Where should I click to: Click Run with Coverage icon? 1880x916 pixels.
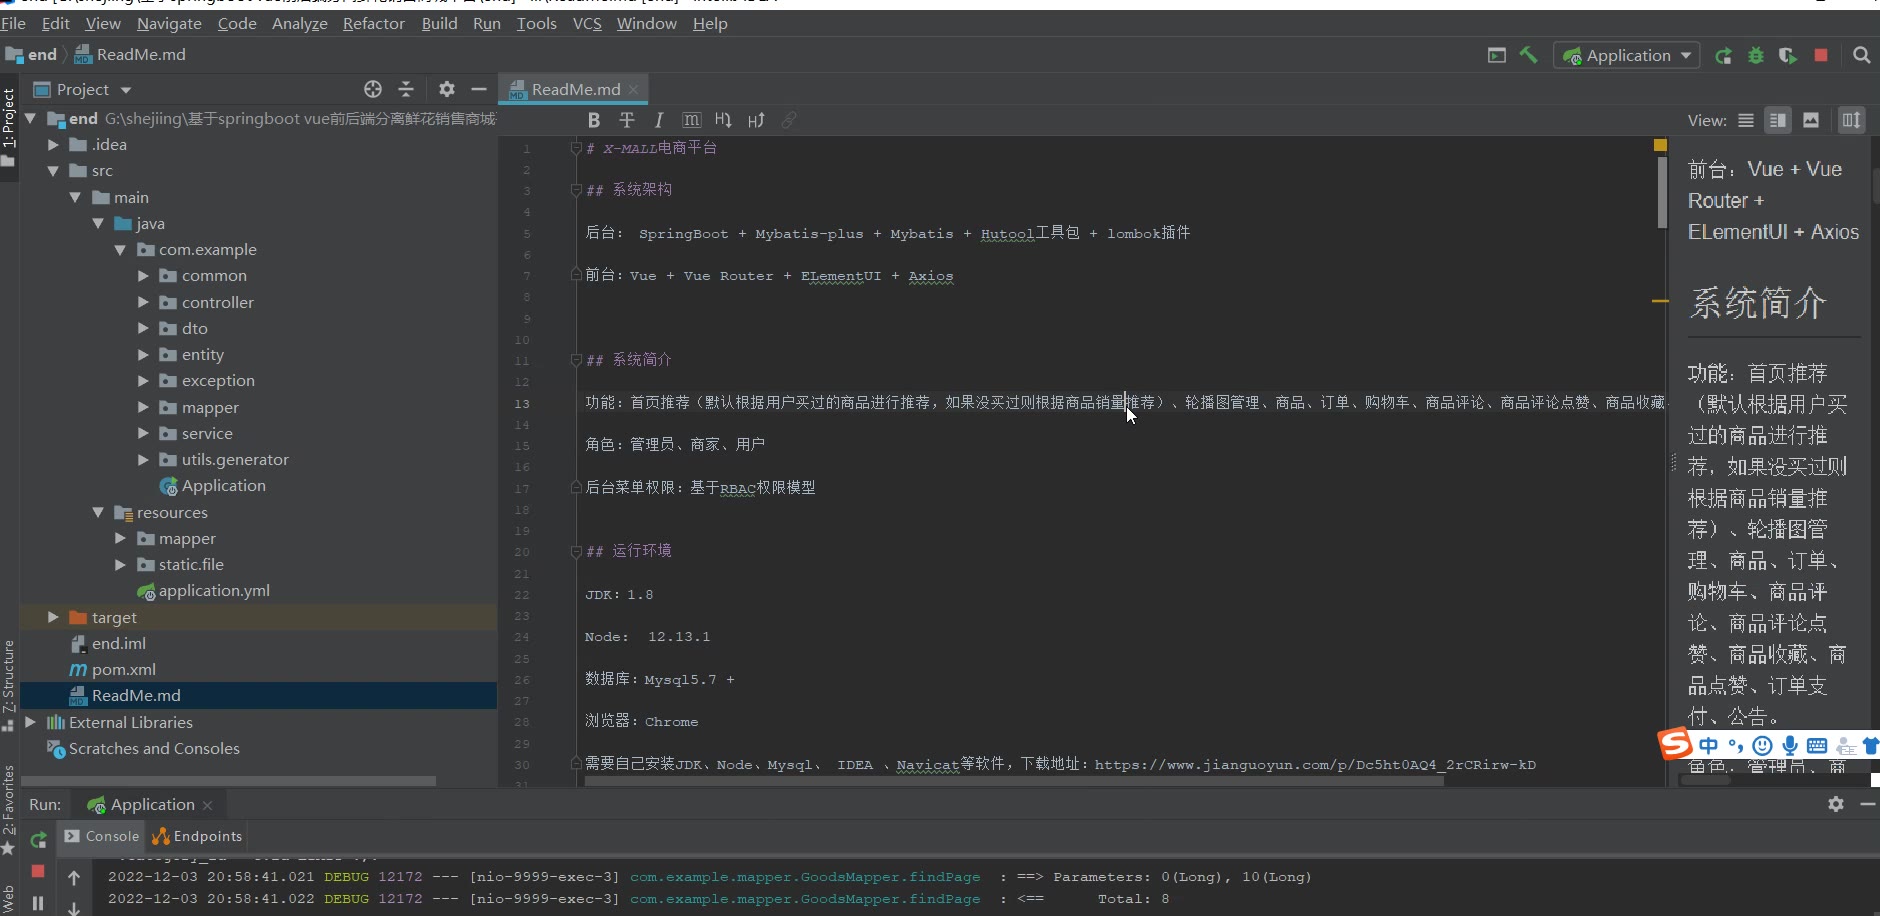tap(1788, 56)
